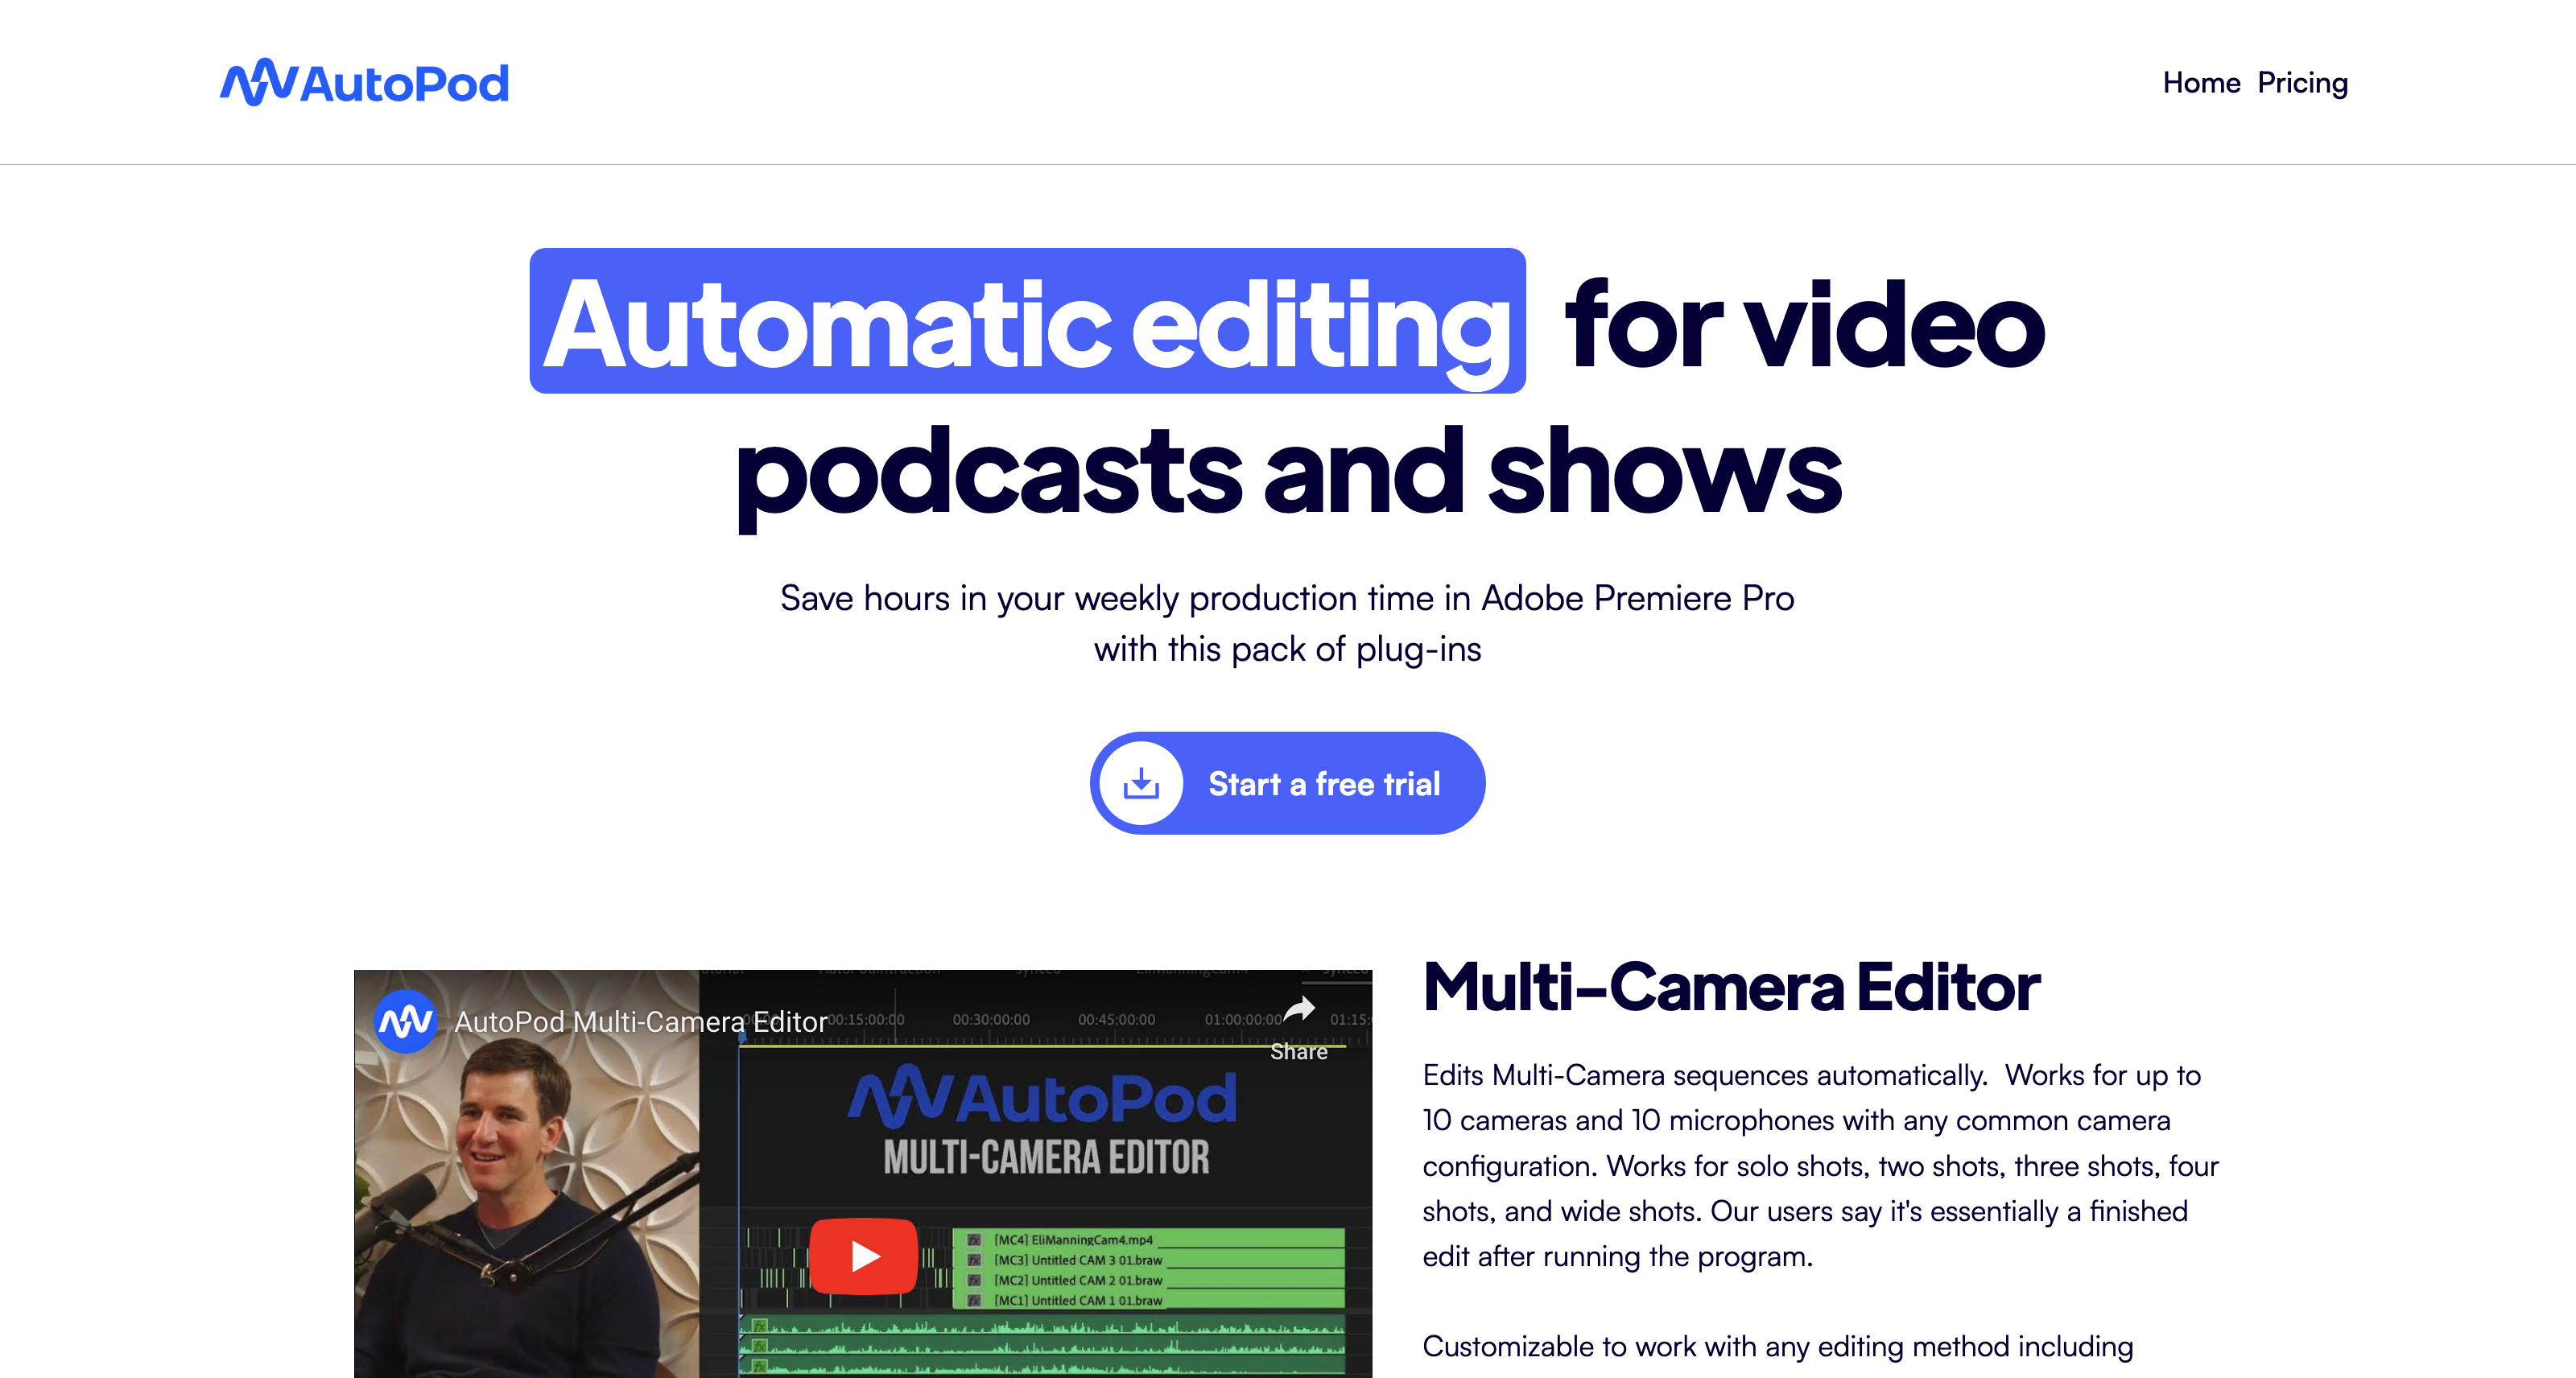The image size is (2576, 1378).
Task: Click the text 'Customizable to work with any editing'
Action: (1778, 1346)
